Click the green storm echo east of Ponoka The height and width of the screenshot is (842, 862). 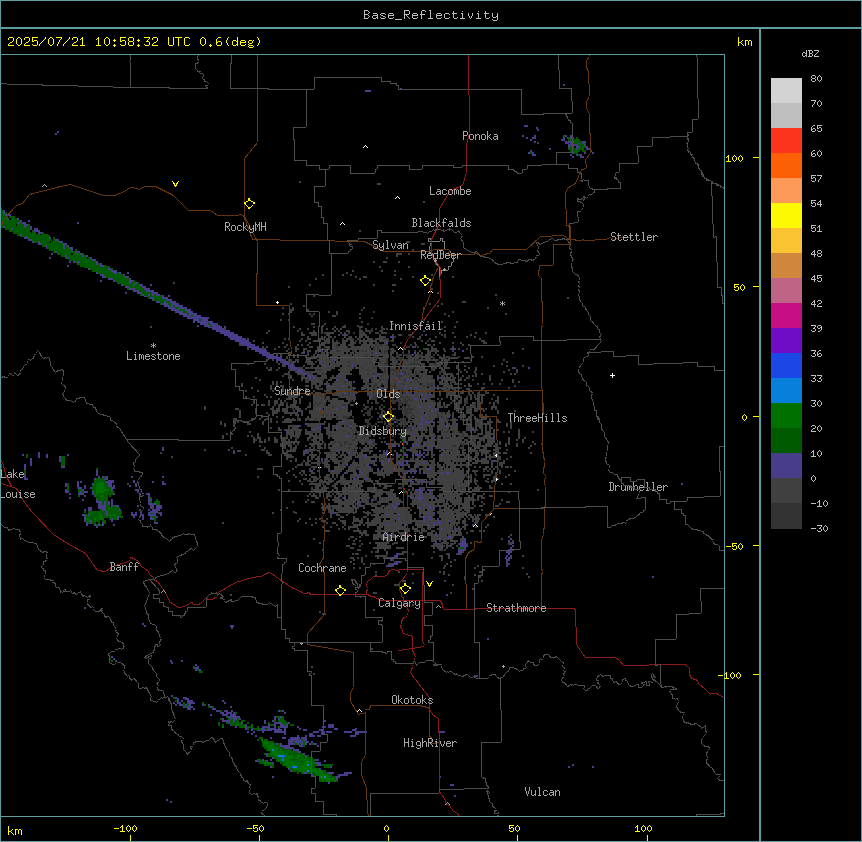coord(576,146)
